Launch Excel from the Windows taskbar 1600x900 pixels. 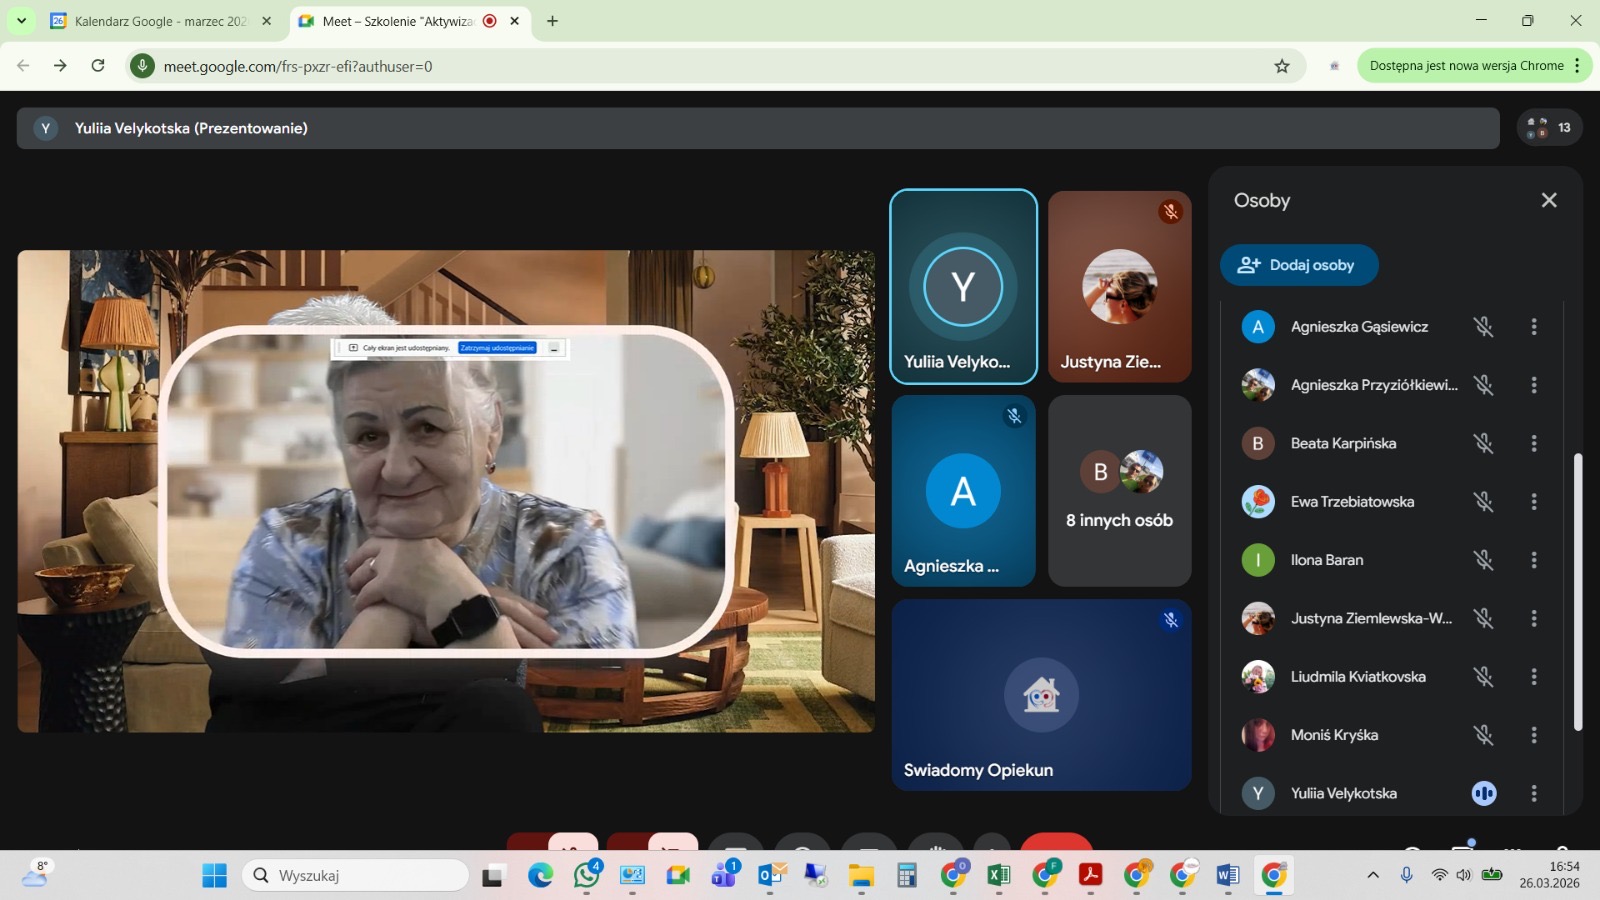tap(998, 876)
